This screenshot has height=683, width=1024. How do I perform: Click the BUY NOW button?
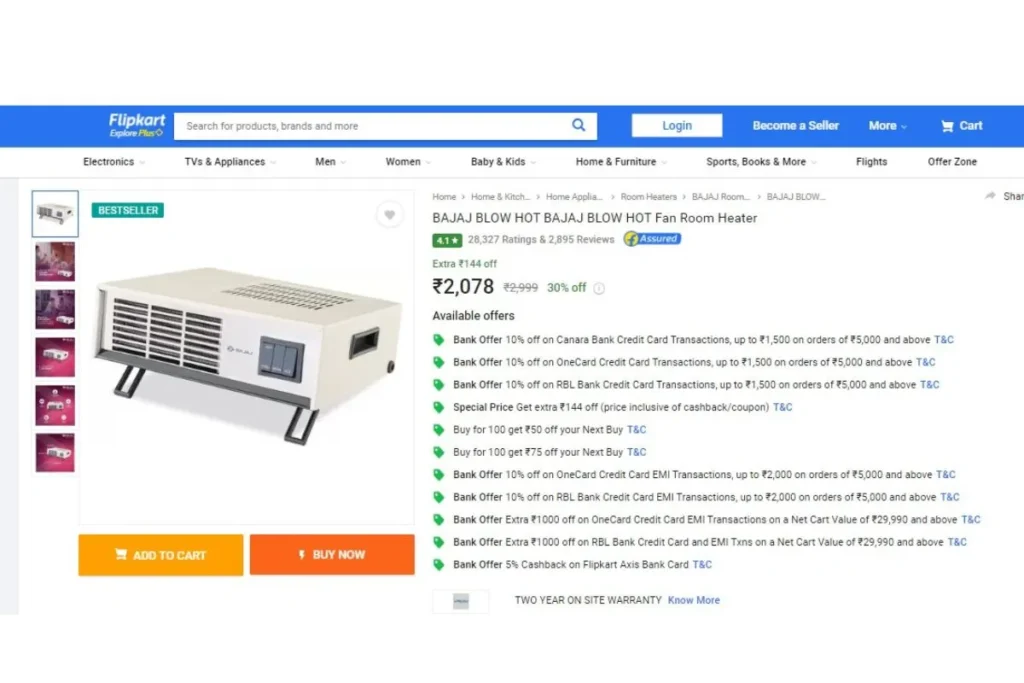coord(332,555)
